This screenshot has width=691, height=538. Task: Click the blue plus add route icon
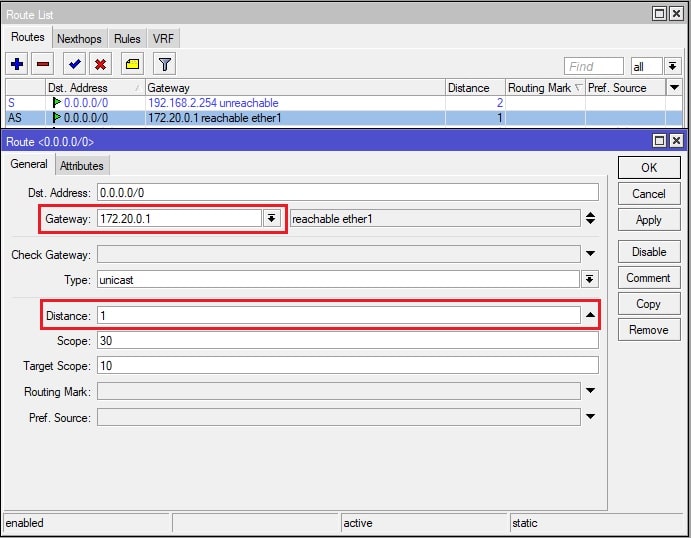point(17,64)
